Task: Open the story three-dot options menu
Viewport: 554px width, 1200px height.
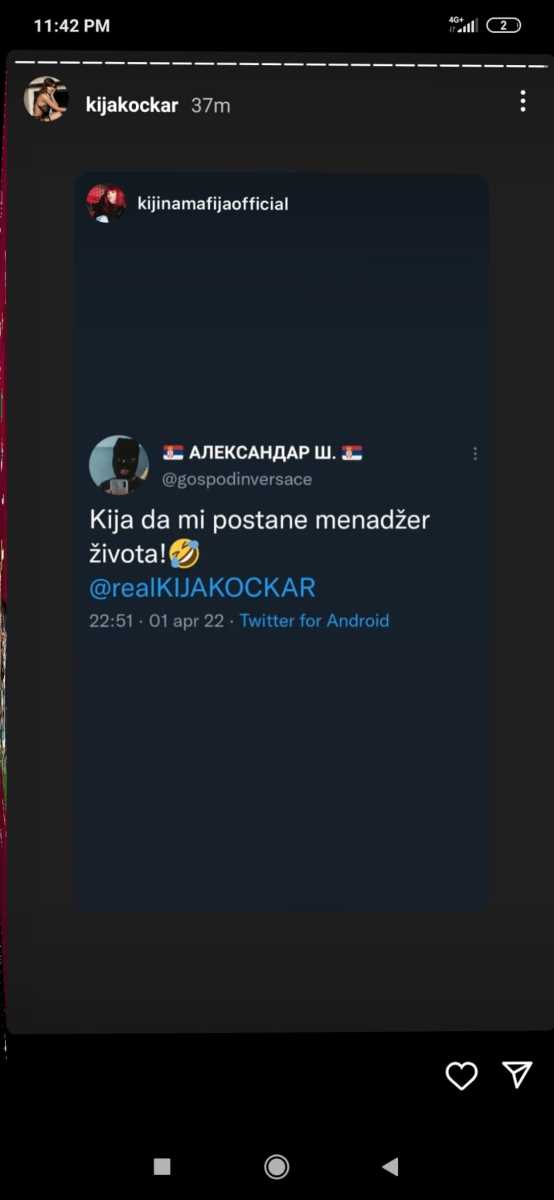Action: point(522,101)
